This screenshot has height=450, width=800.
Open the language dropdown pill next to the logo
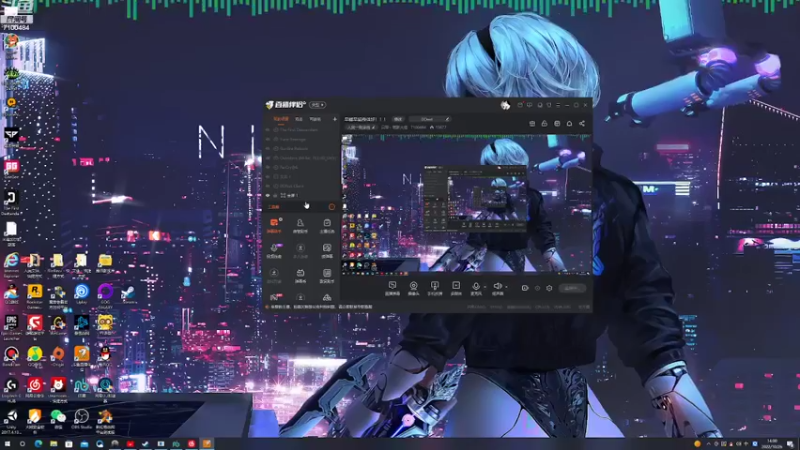coord(317,105)
